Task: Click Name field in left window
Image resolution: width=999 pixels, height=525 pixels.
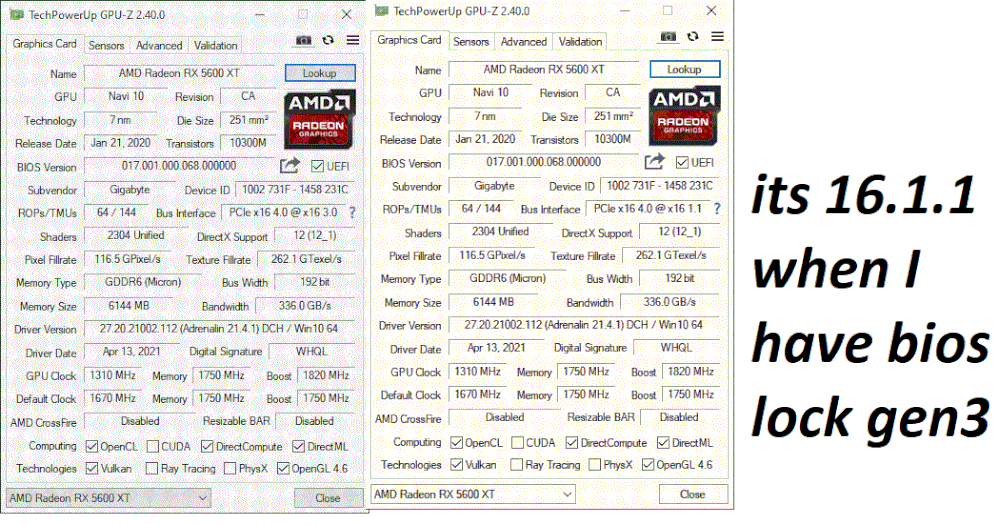Action: pos(179,73)
